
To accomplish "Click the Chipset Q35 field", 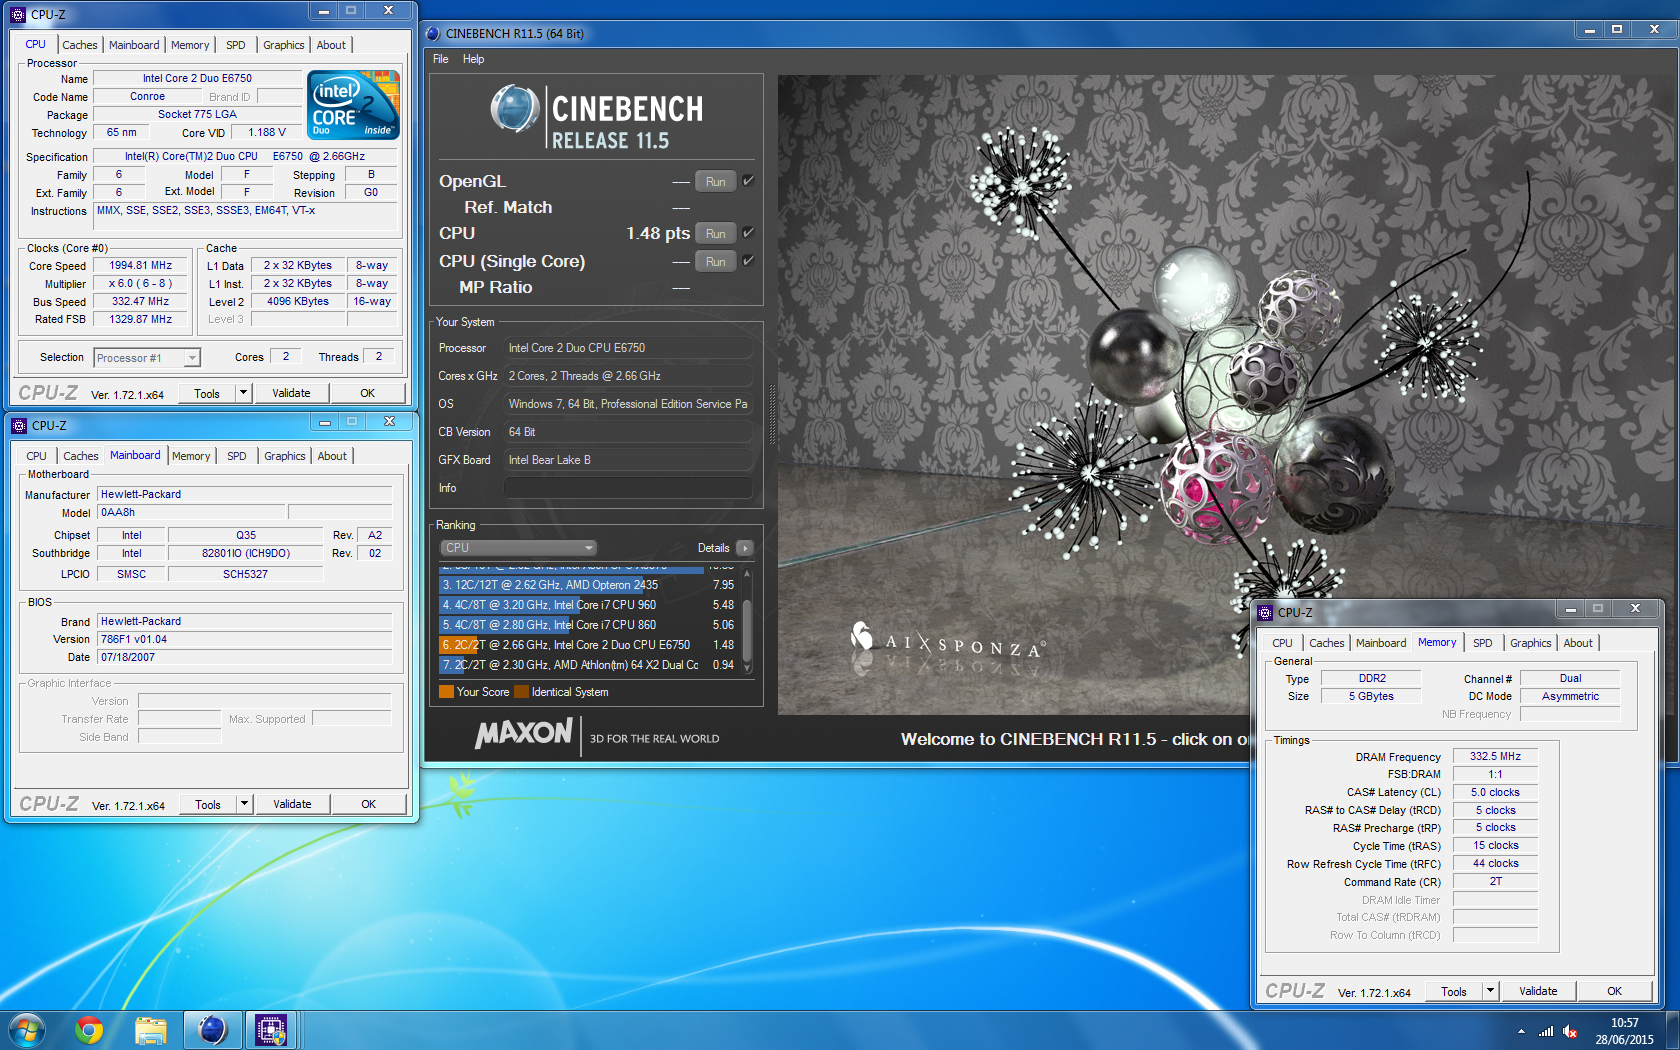I will [245, 536].
